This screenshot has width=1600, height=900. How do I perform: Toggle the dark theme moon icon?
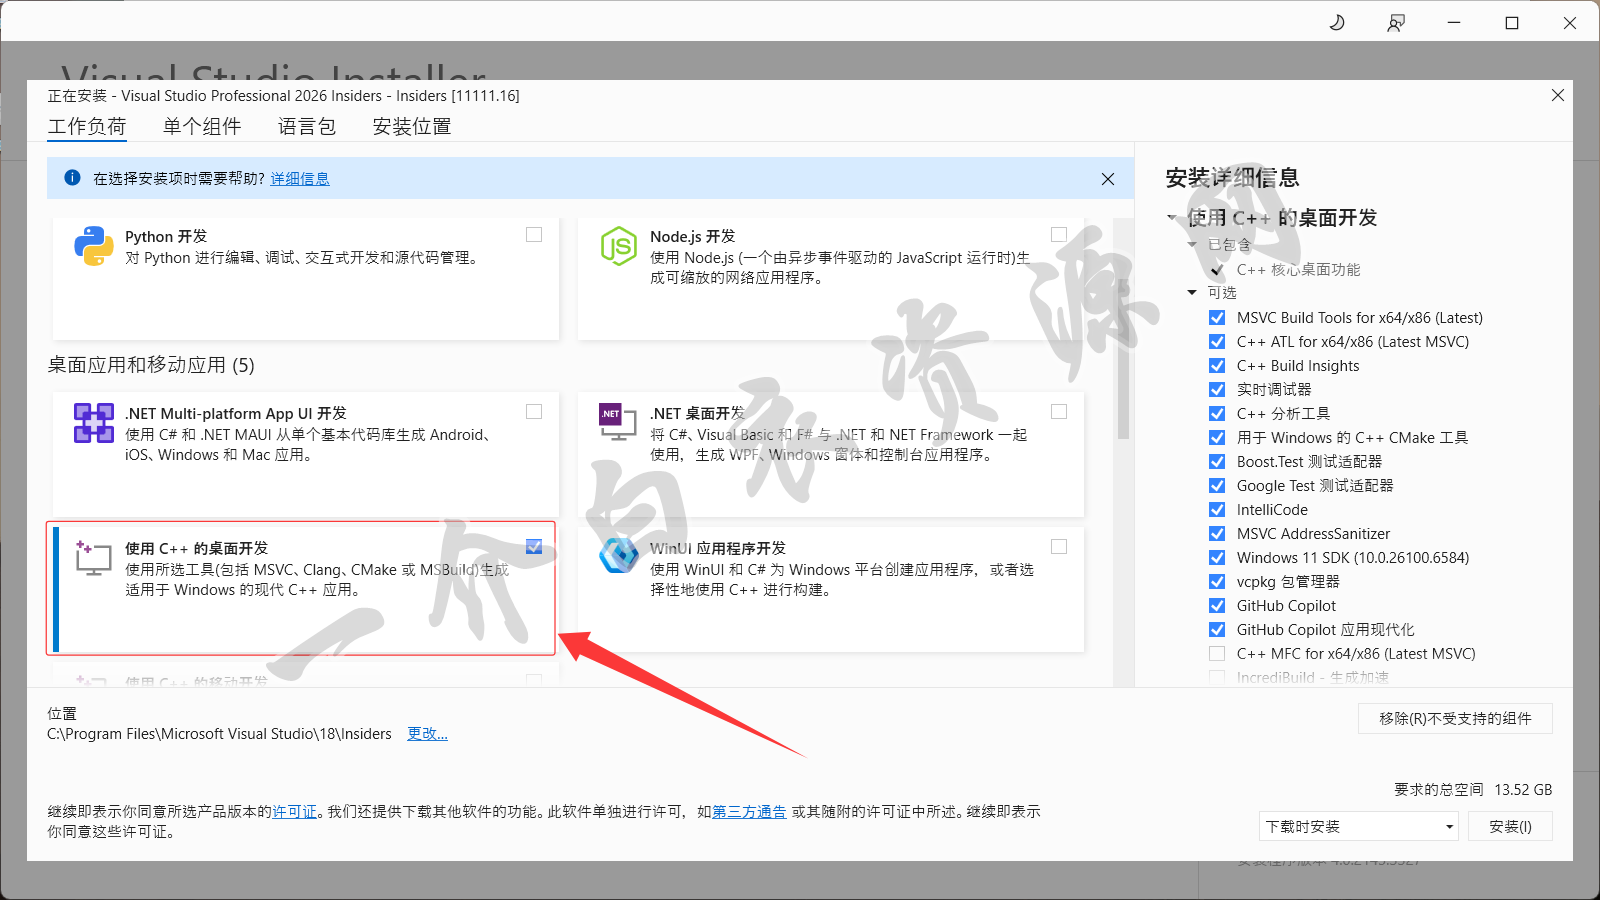(1337, 22)
